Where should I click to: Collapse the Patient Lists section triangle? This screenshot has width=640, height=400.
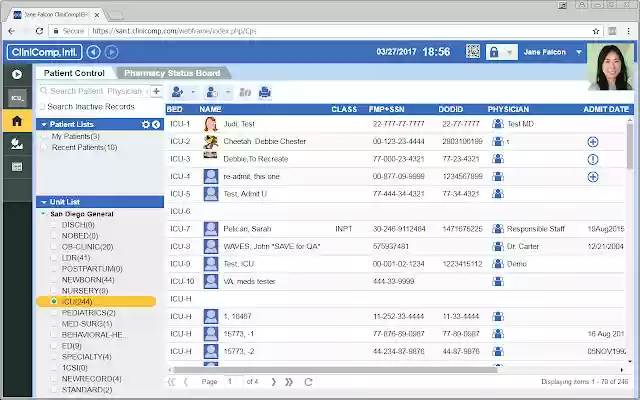[x=44, y=124]
